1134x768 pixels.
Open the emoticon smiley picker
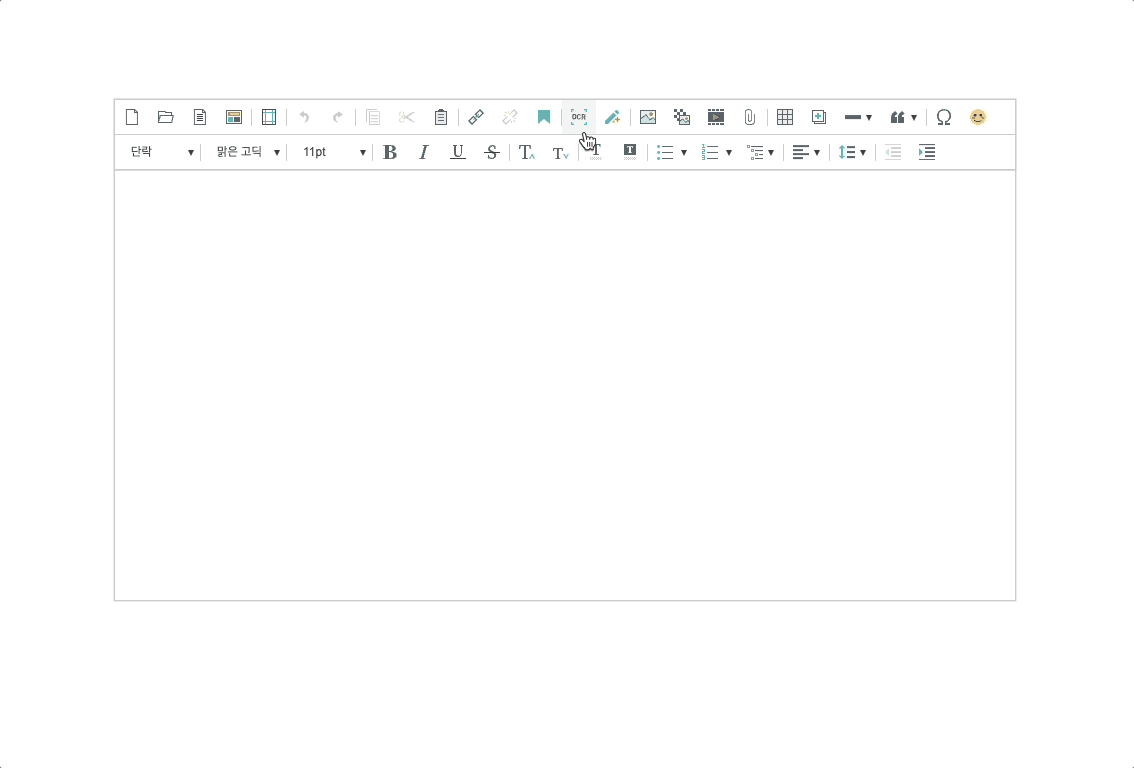pos(978,117)
